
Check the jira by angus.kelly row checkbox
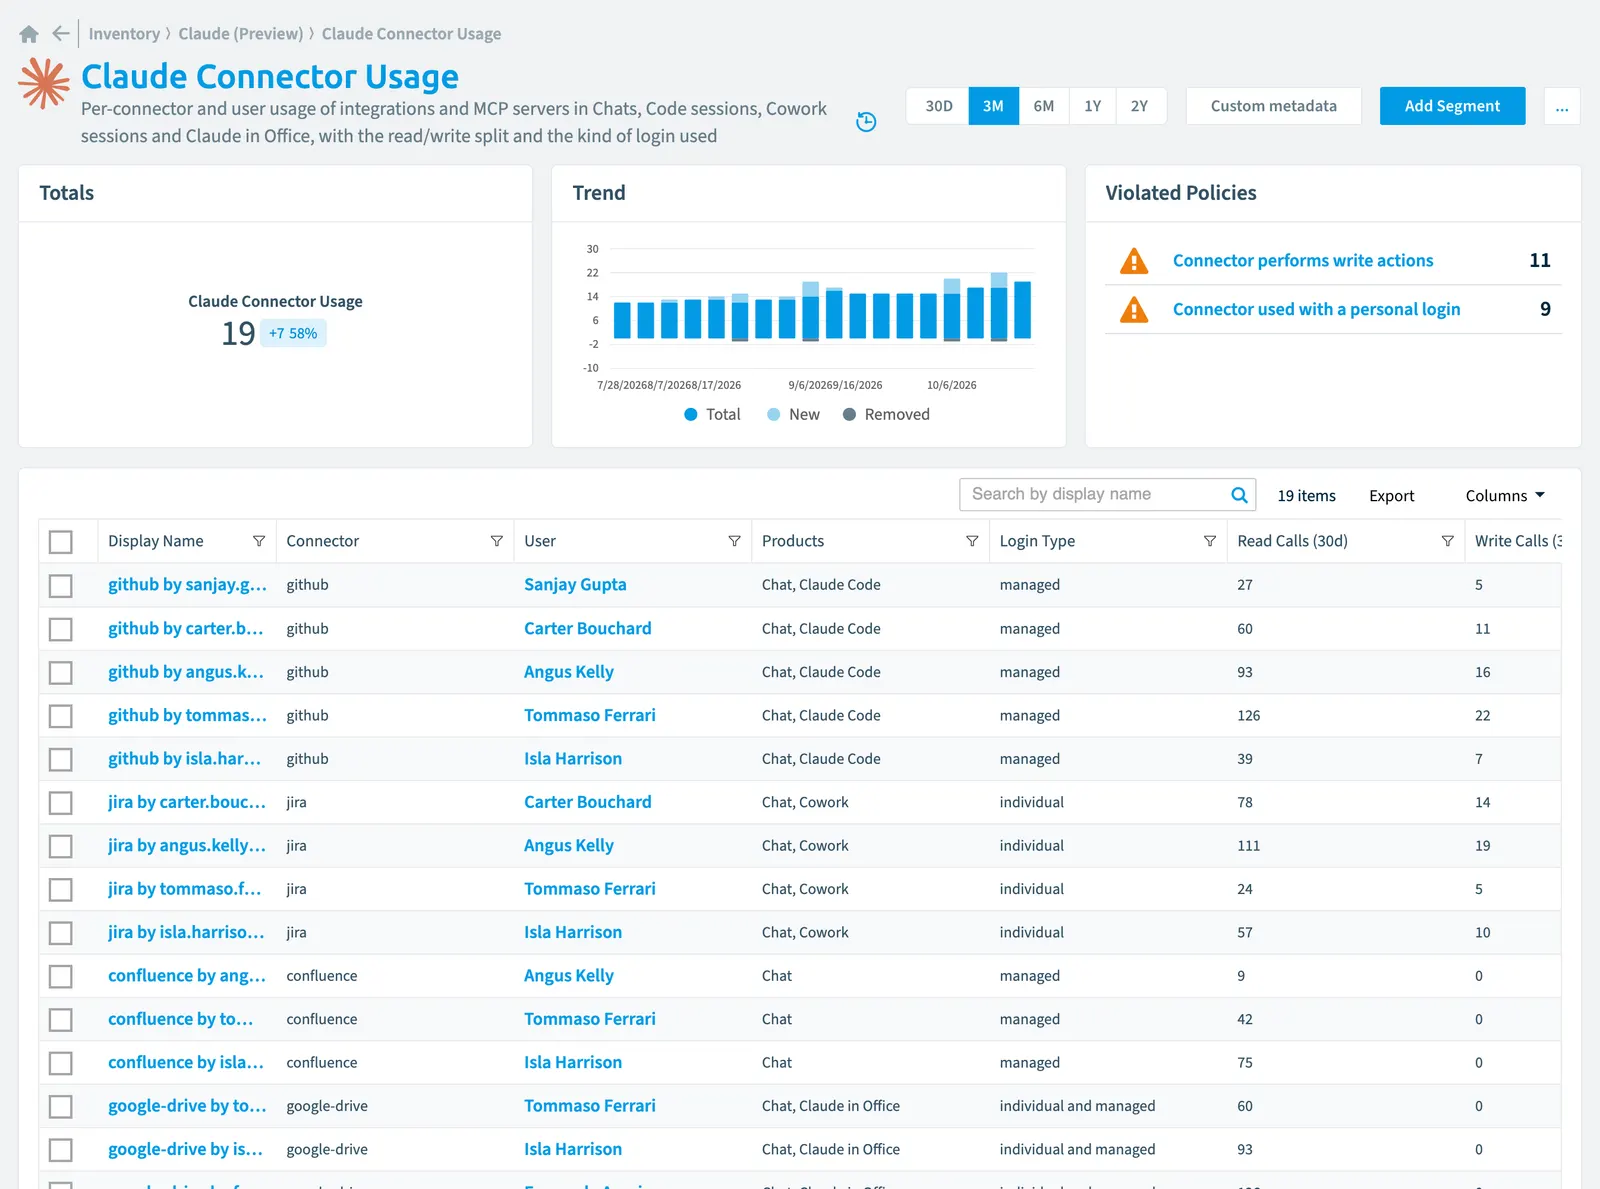pos(61,846)
